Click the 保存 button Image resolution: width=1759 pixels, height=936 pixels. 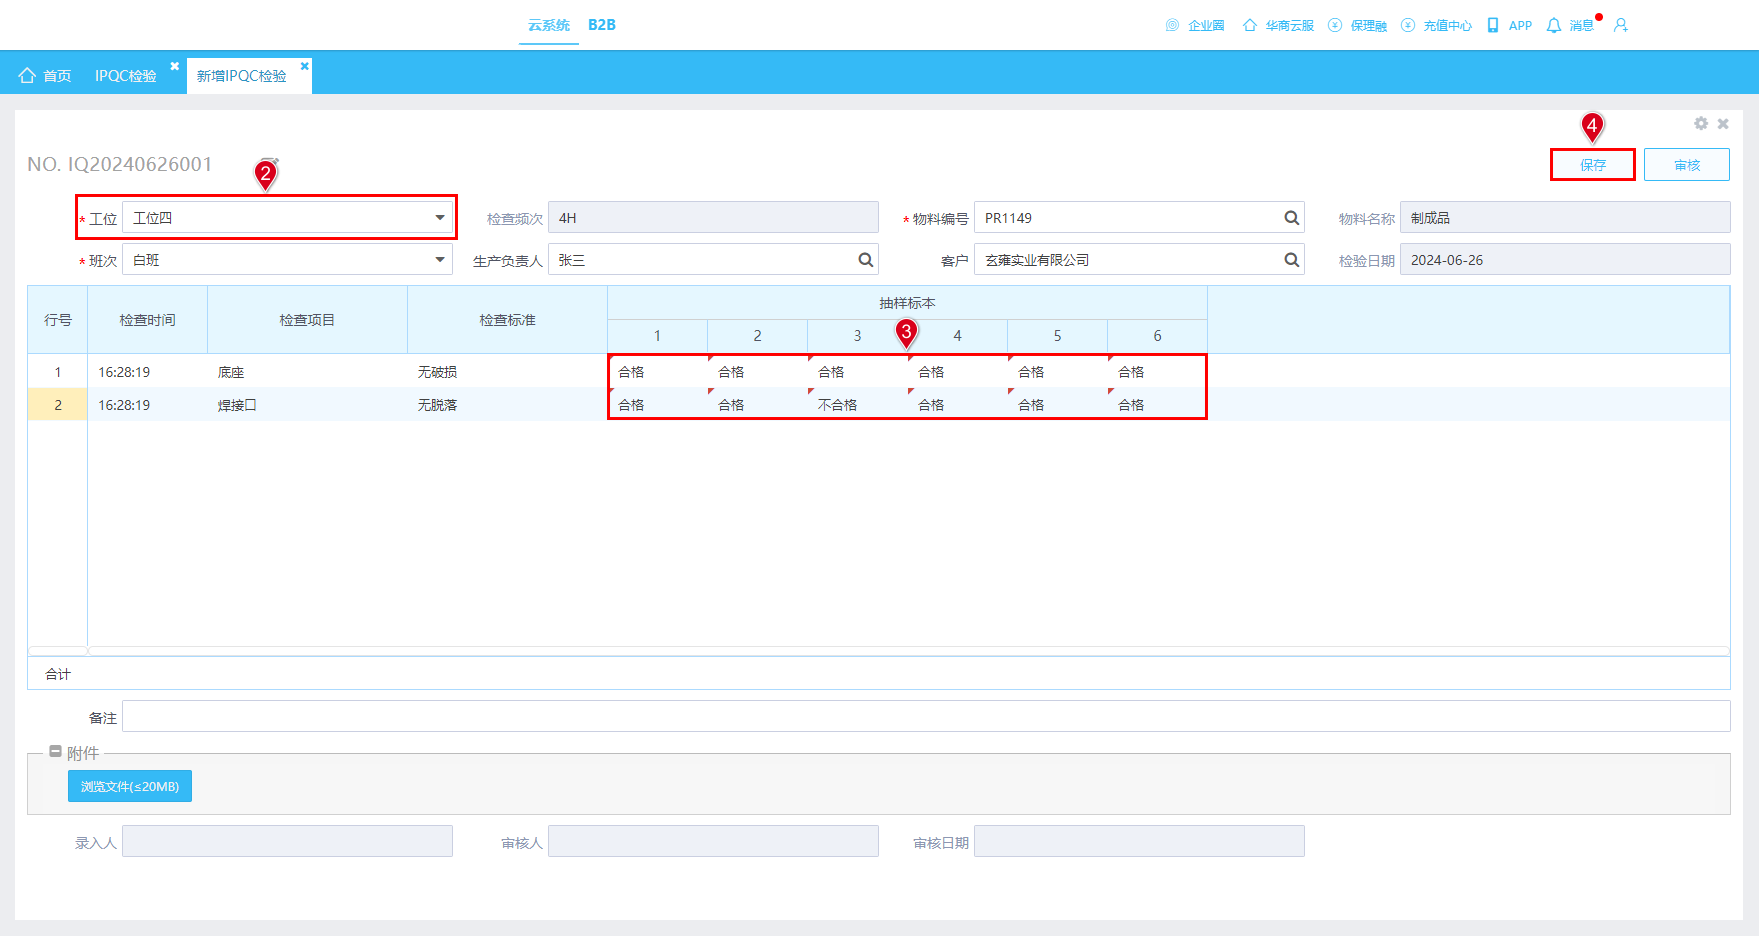tap(1593, 165)
